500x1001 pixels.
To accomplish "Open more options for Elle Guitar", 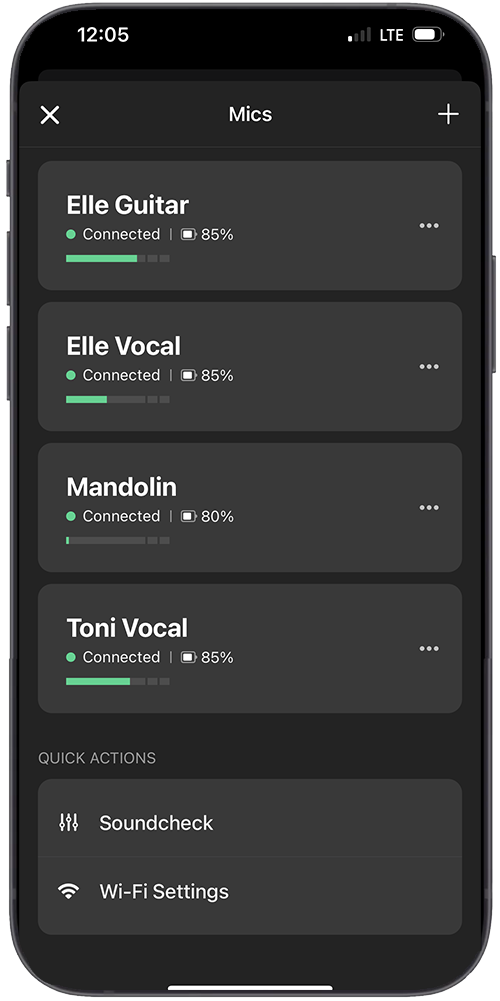I will point(429,225).
